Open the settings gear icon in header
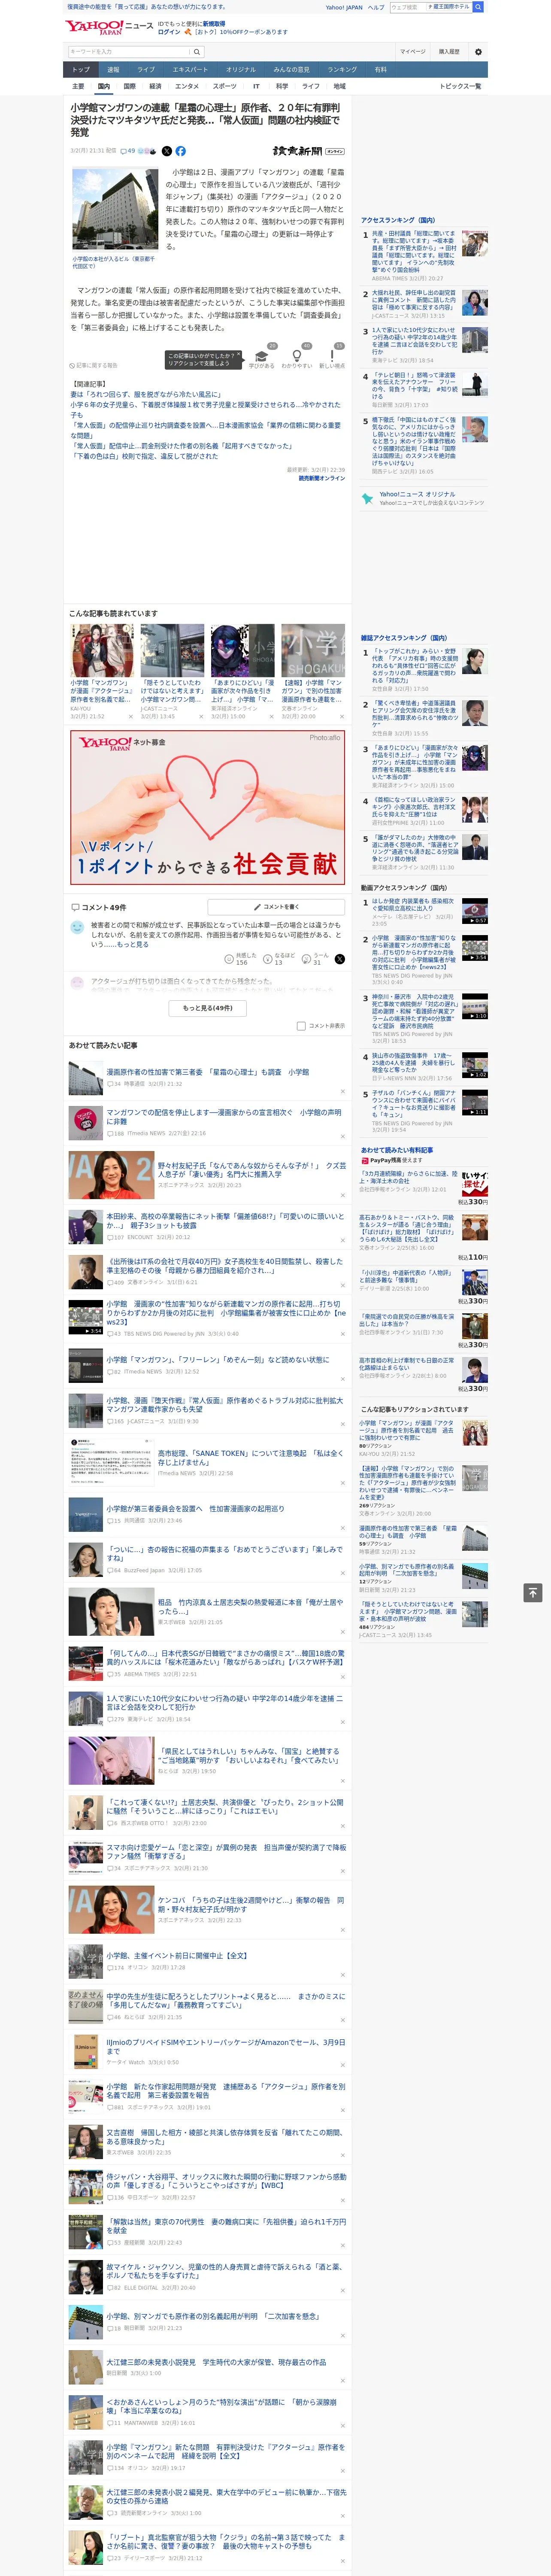Screen dimensions: 551x2576 pyautogui.click(x=478, y=51)
